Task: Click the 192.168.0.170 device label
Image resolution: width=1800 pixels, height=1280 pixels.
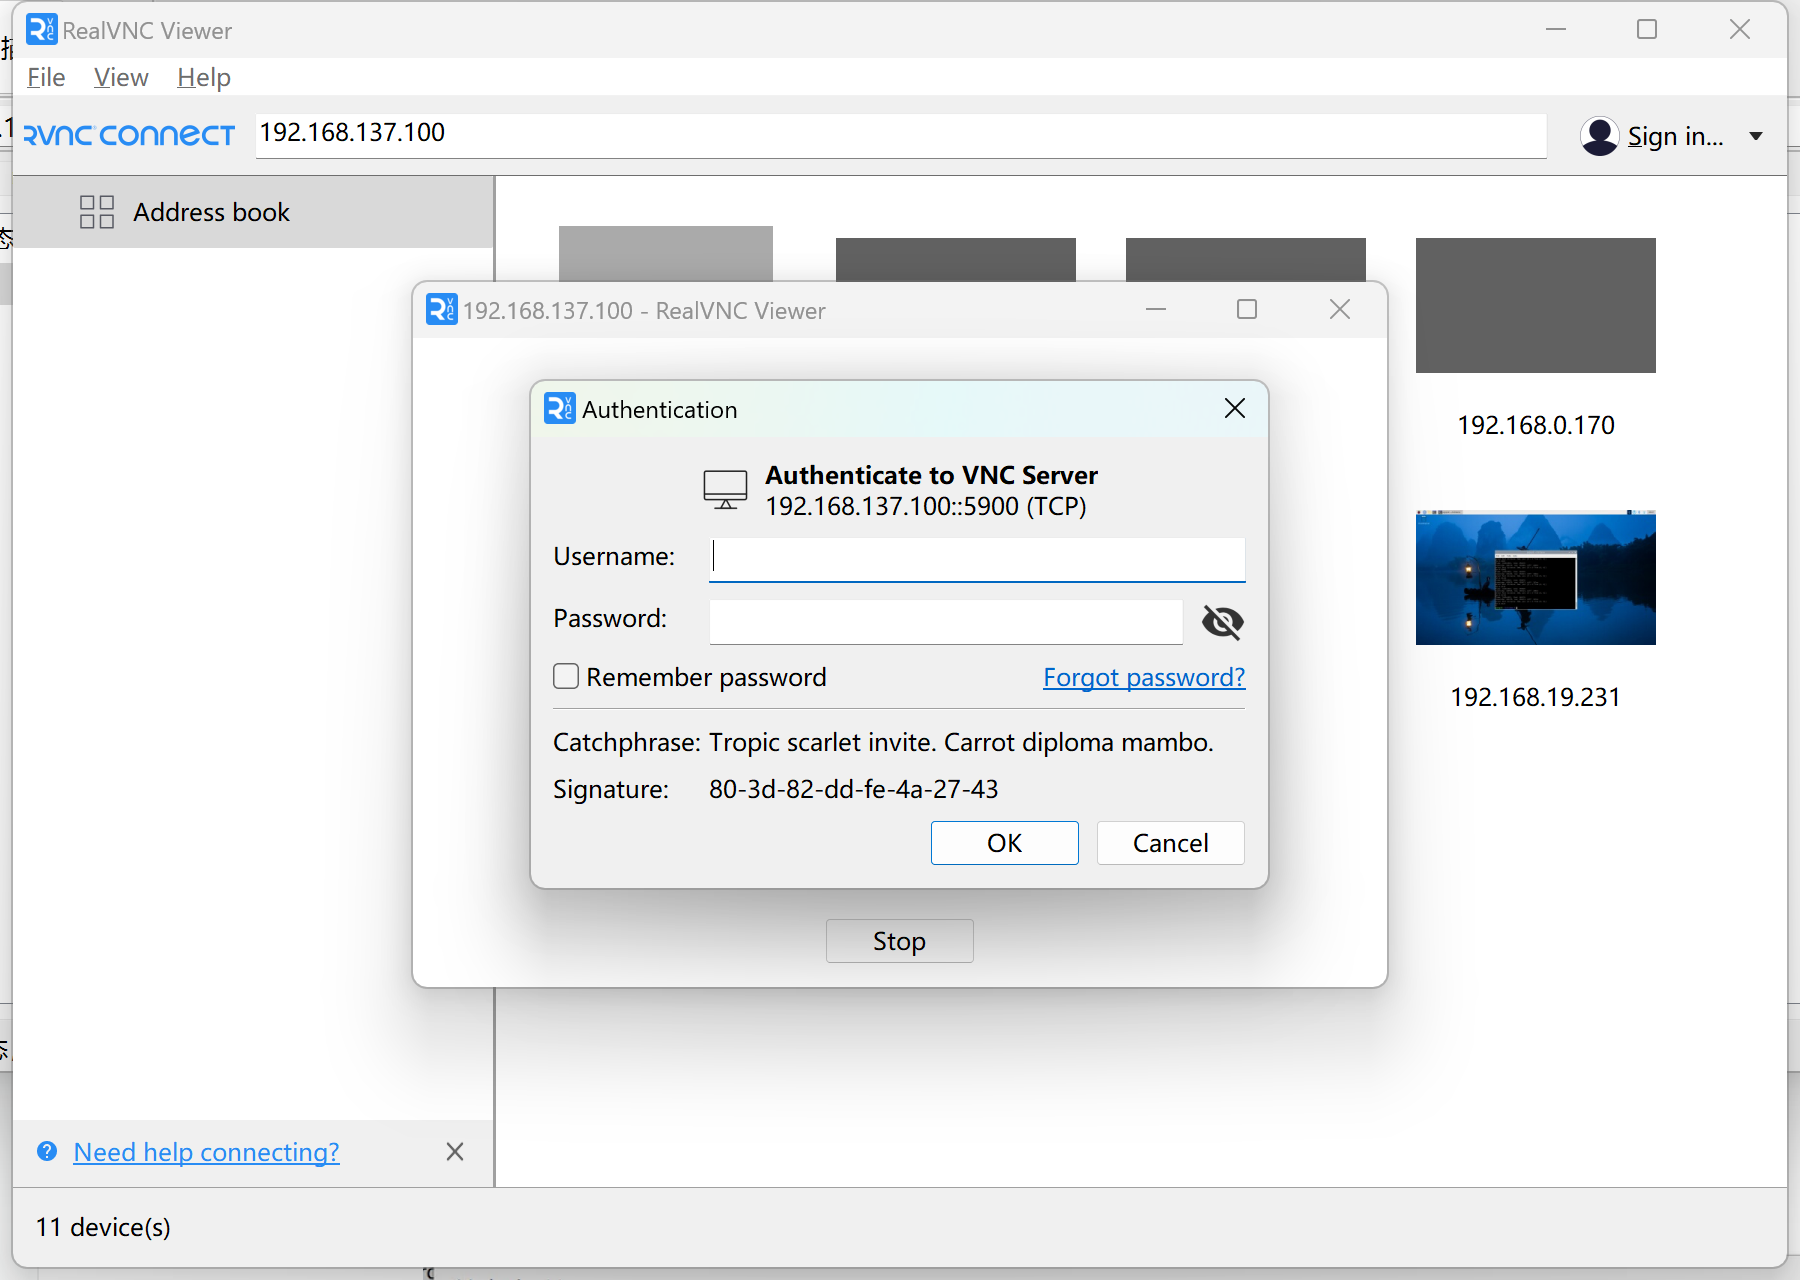Action: click(x=1536, y=425)
